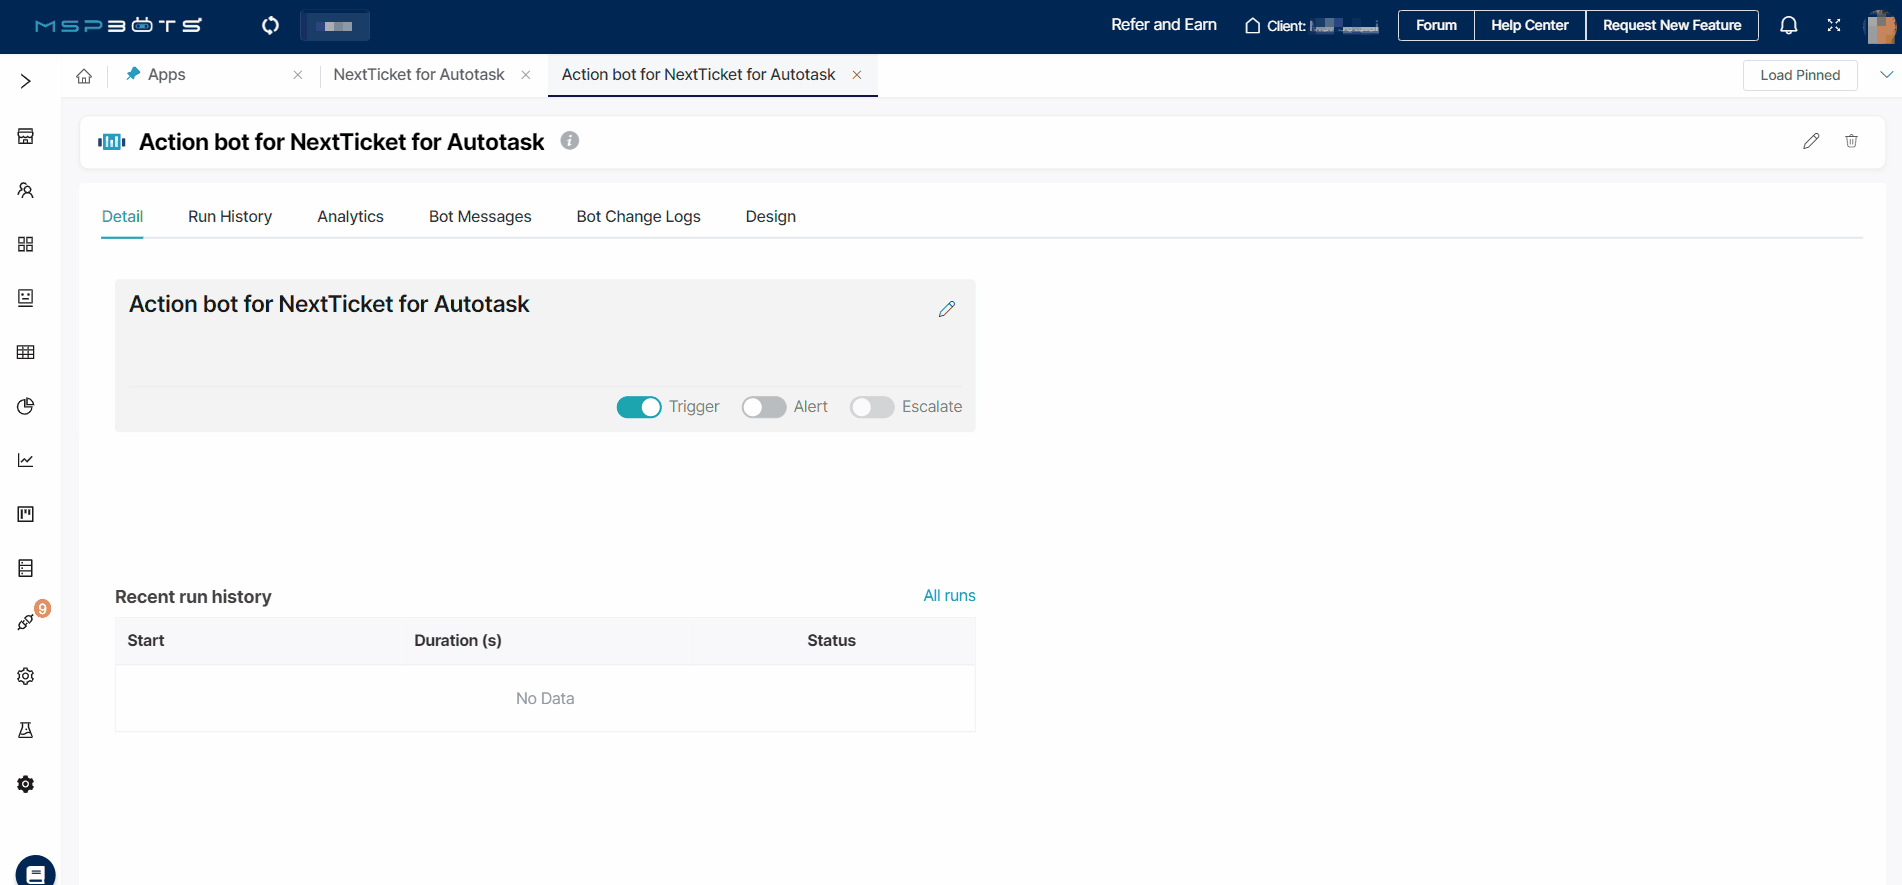This screenshot has width=1902, height=885.
Task: Click the pencil edit icon in header
Action: 1811,141
